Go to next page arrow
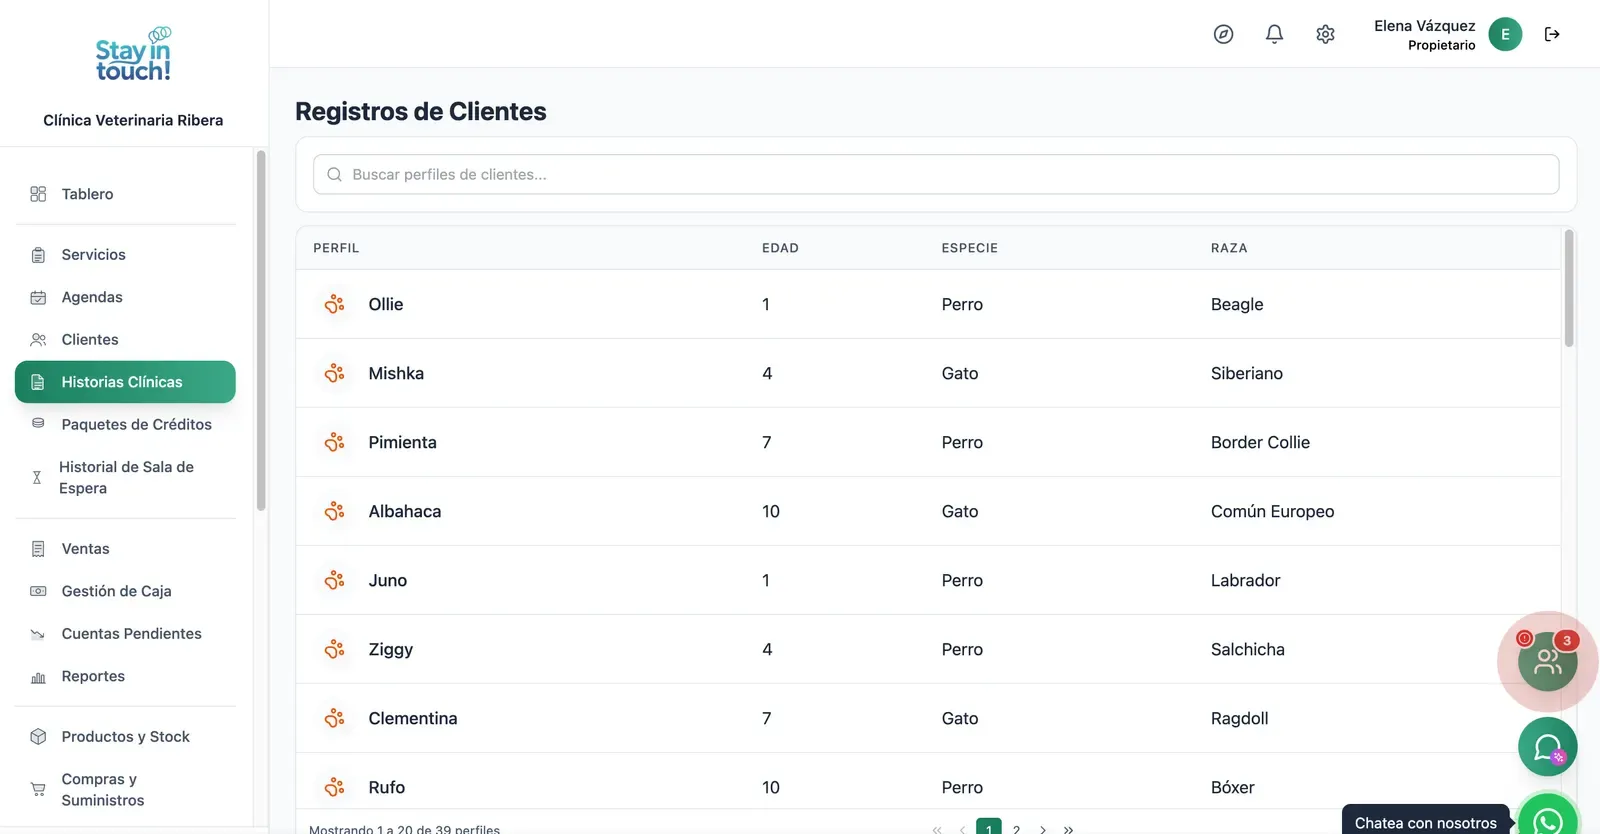This screenshot has height=834, width=1600. [x=1043, y=829]
